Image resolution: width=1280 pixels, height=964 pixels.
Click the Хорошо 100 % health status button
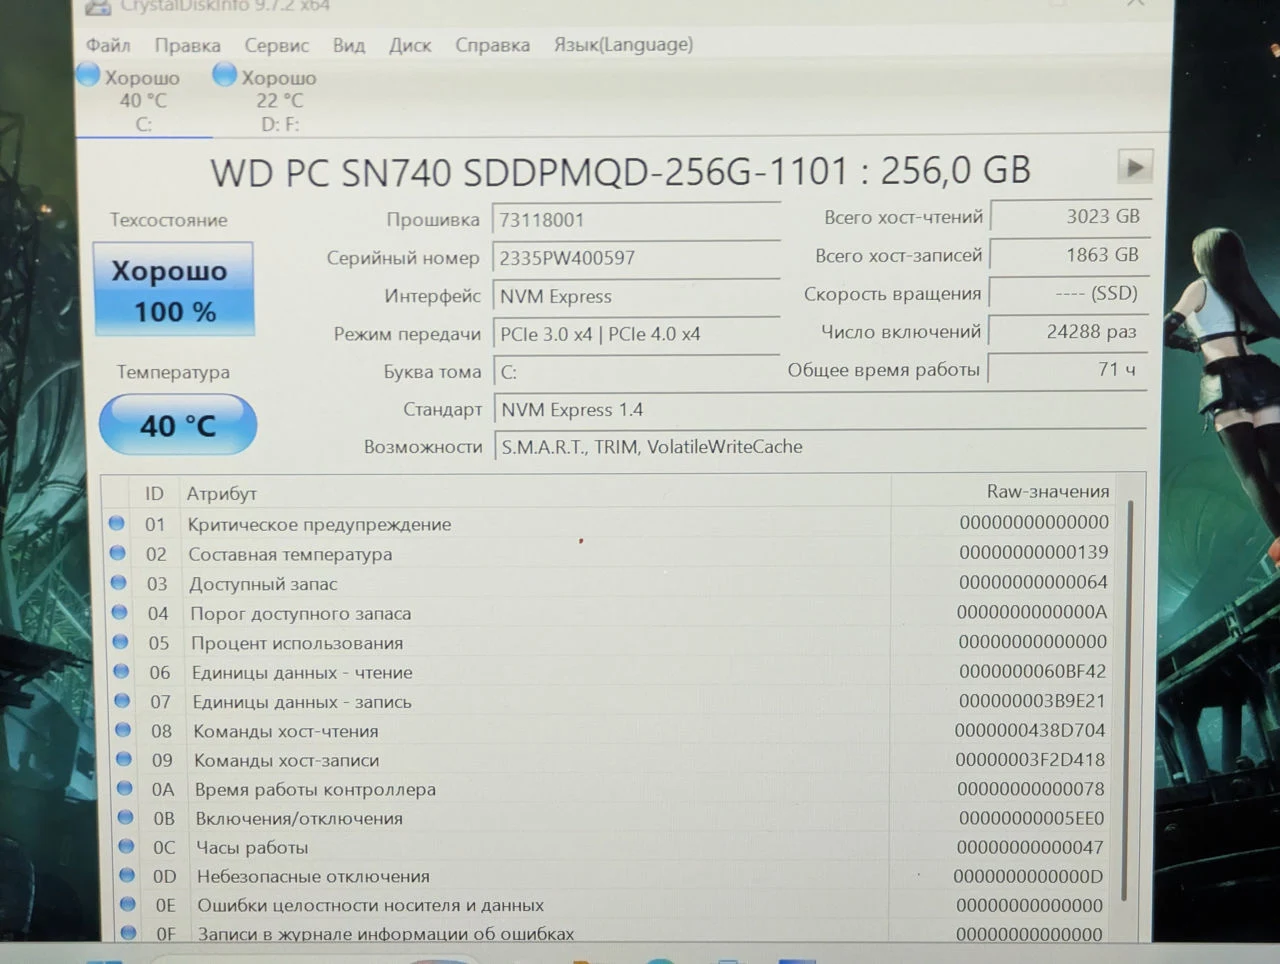click(174, 289)
